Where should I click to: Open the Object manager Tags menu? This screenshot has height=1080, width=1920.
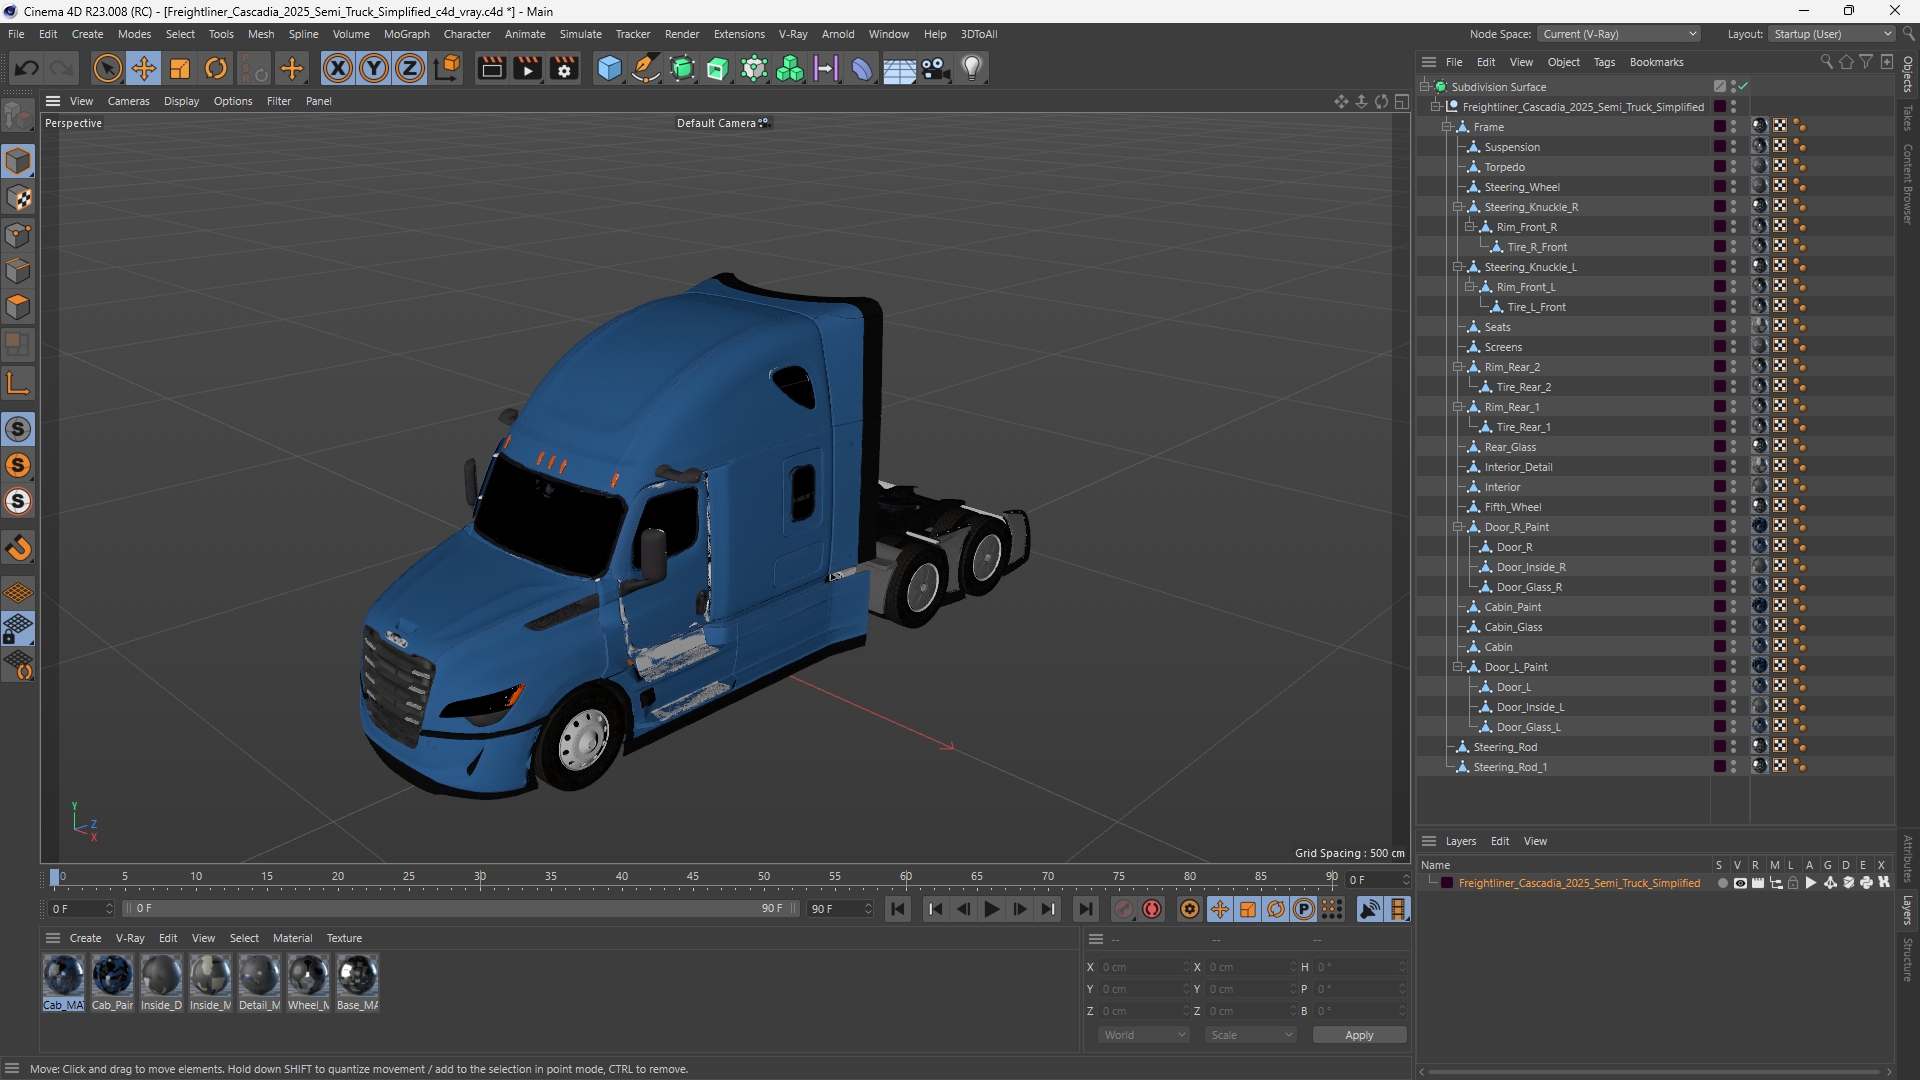click(x=1604, y=62)
